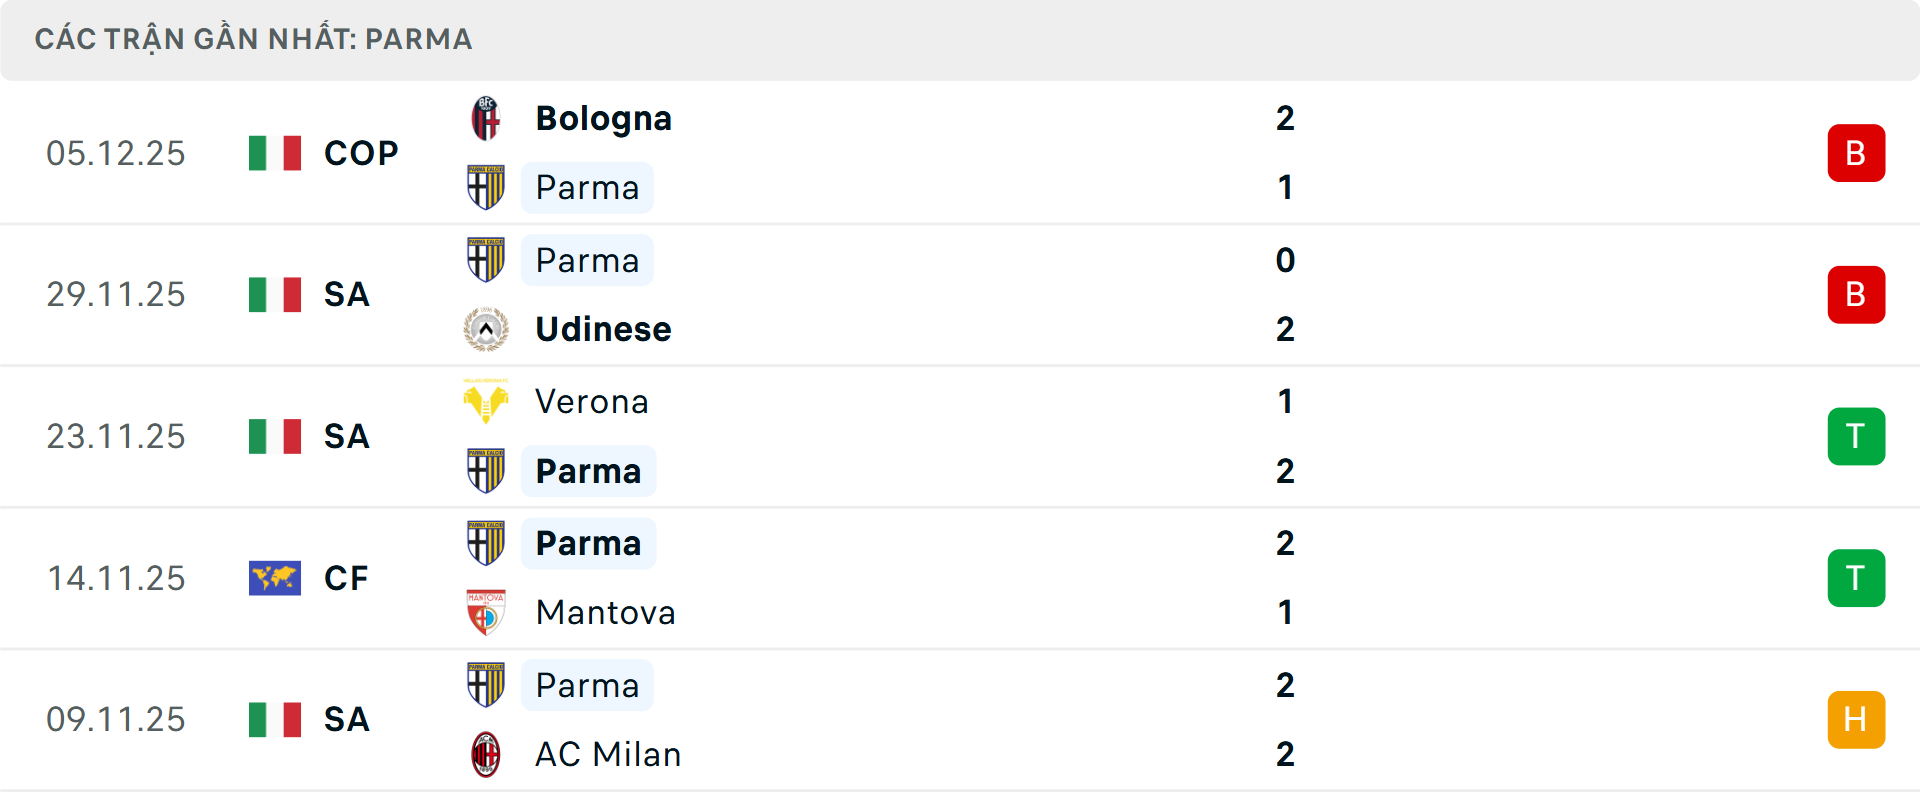1920x792 pixels.
Task: Click the AC Milan crest icon
Action: [487, 754]
